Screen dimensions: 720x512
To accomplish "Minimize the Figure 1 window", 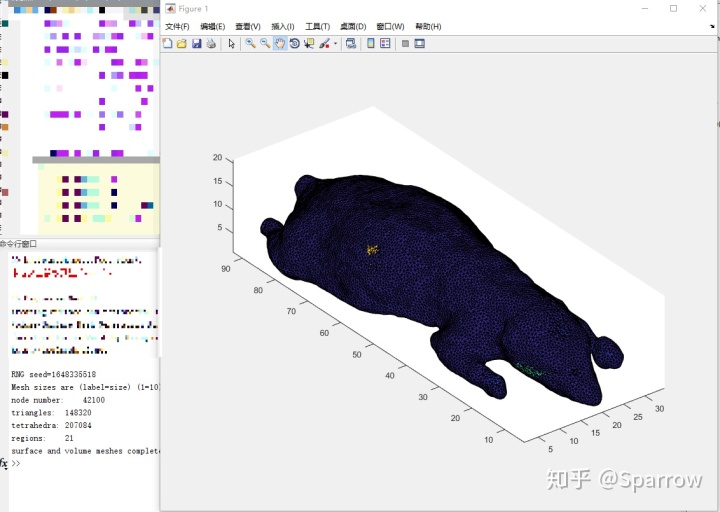I will coord(645,8).
